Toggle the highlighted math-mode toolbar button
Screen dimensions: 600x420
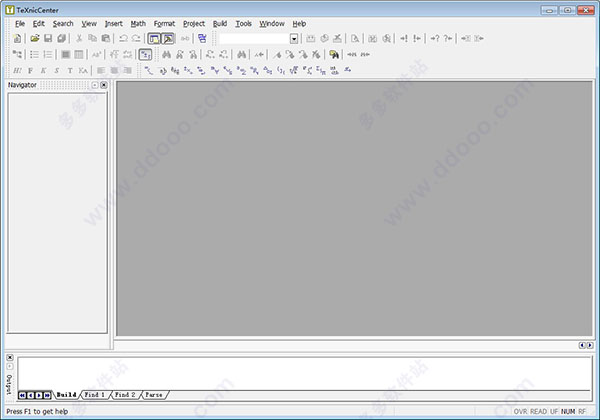[x=145, y=55]
